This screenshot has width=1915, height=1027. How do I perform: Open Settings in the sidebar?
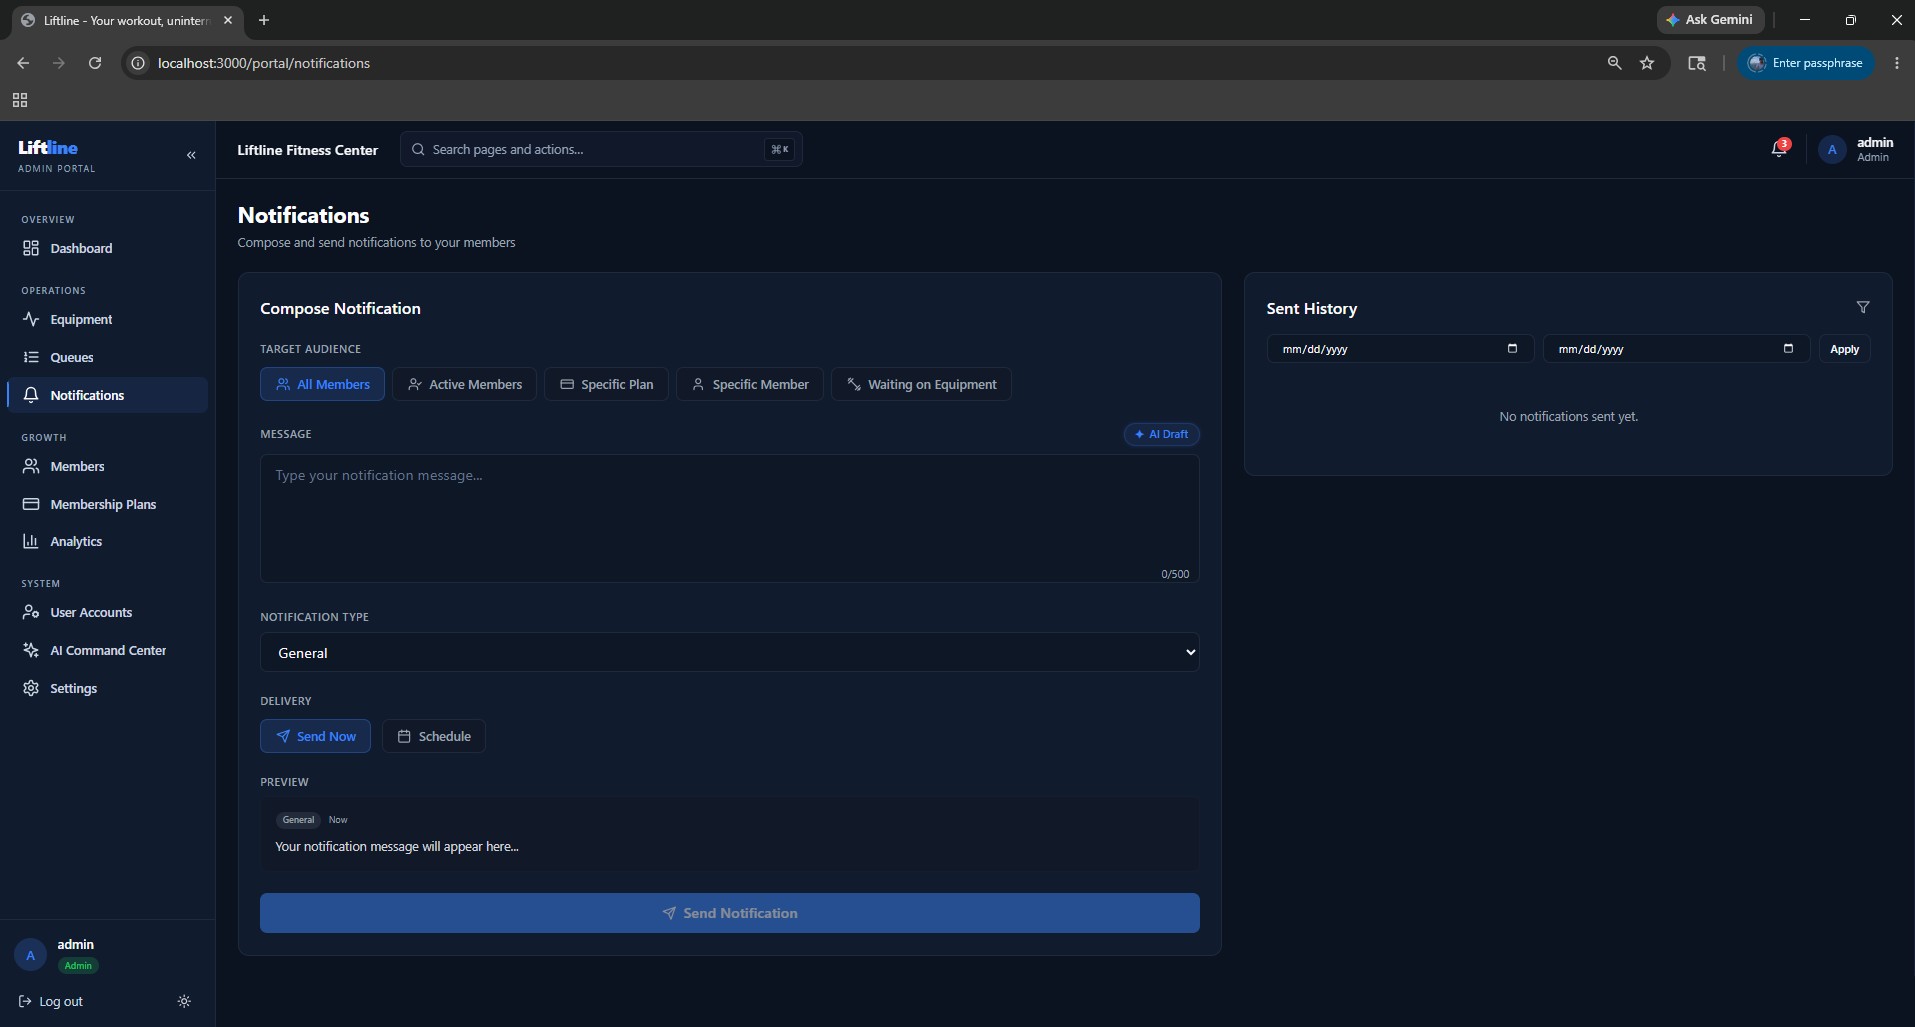[107, 688]
